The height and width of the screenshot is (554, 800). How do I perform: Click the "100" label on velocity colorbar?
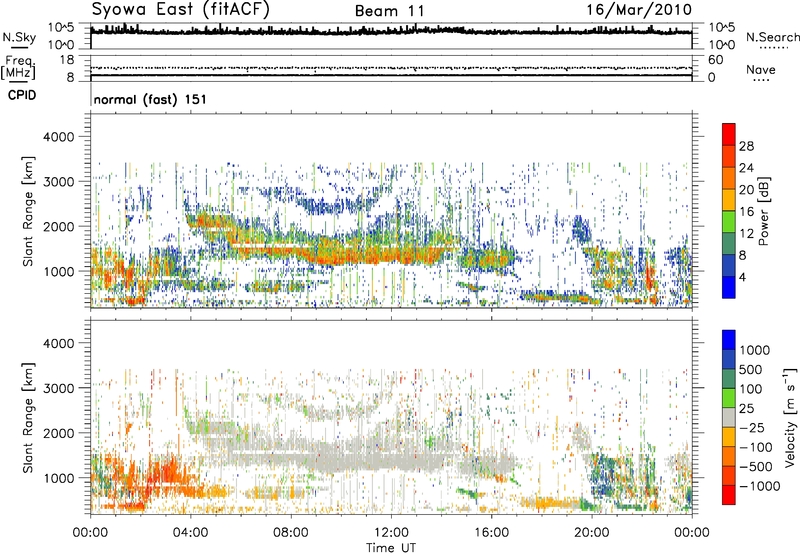pos(750,389)
